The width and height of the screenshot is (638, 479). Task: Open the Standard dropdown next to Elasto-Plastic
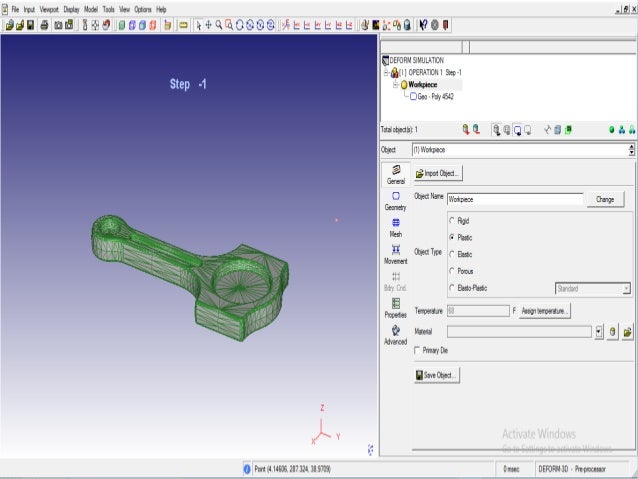pos(626,289)
